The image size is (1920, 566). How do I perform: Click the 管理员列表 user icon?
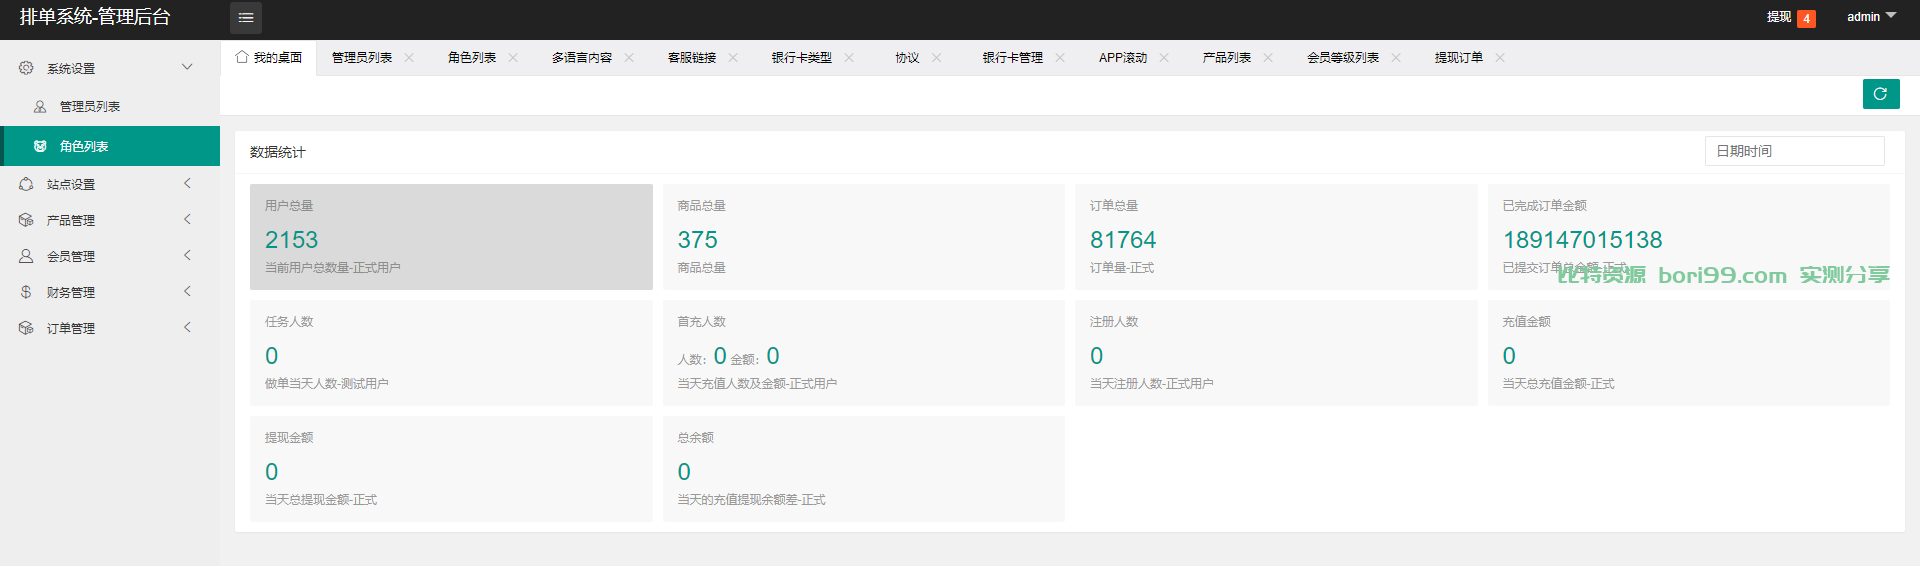coord(40,106)
